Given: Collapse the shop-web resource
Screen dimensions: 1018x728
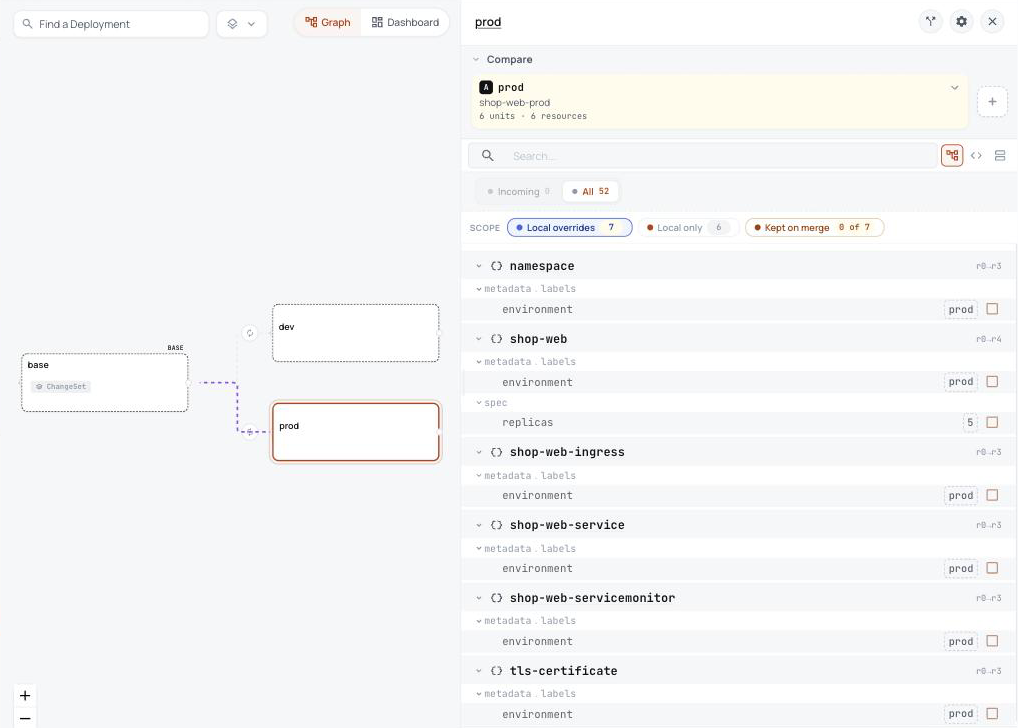Looking at the screenshot, I should (478, 339).
